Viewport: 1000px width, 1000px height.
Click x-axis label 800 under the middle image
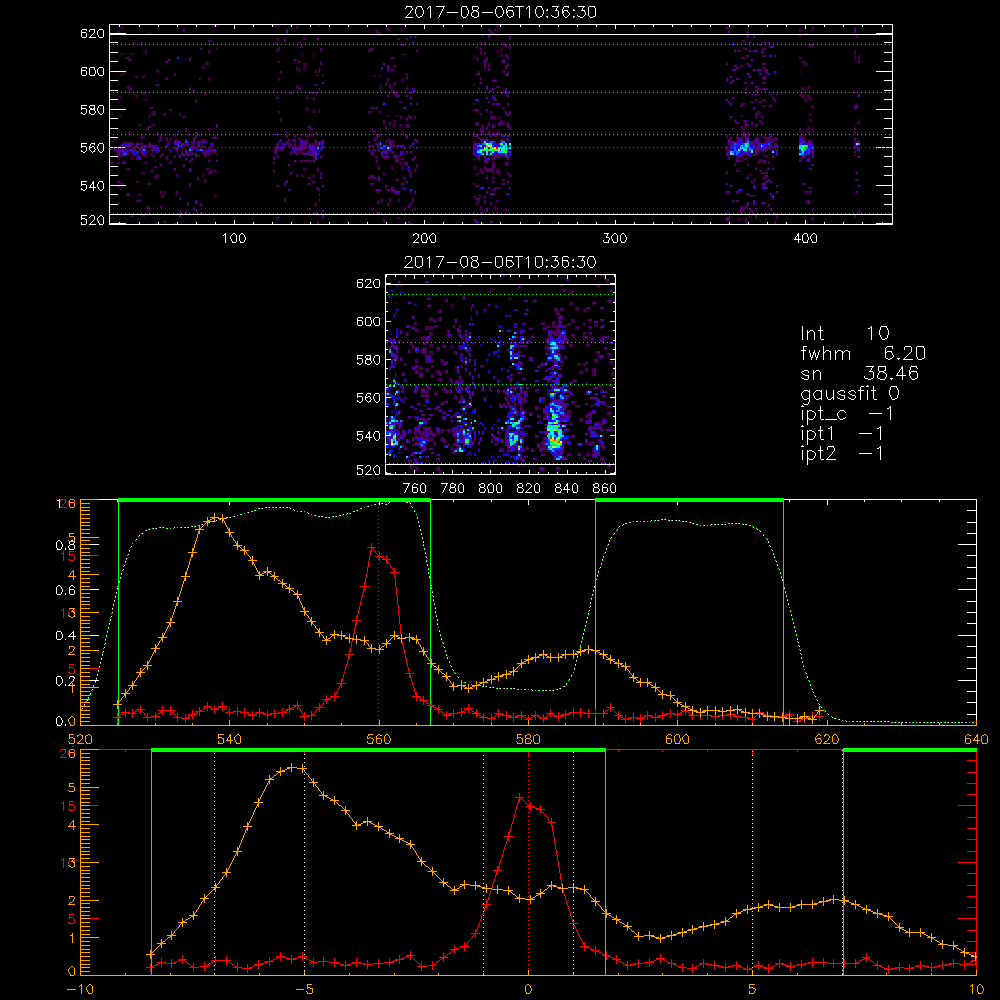coord(490,489)
